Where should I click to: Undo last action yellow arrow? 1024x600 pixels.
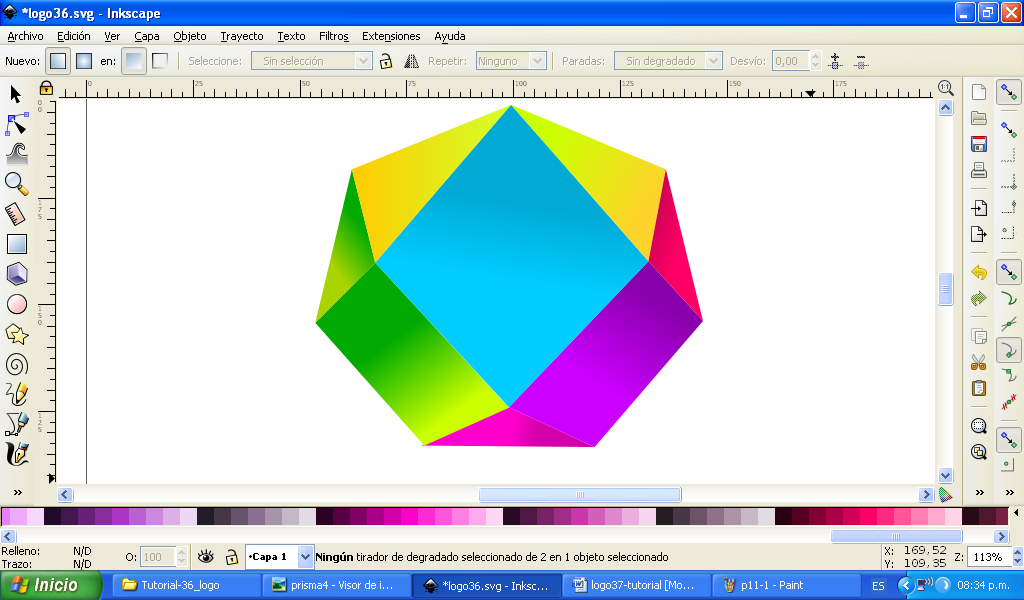pyautogui.click(x=978, y=272)
